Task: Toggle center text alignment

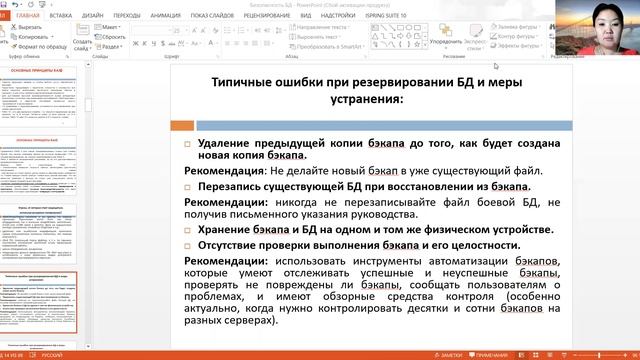Action: tap(236, 43)
